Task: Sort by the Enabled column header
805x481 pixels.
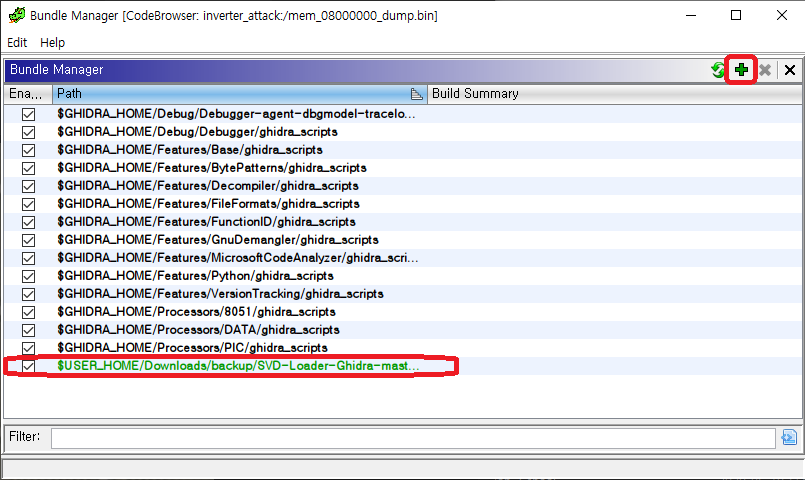Action: point(28,94)
